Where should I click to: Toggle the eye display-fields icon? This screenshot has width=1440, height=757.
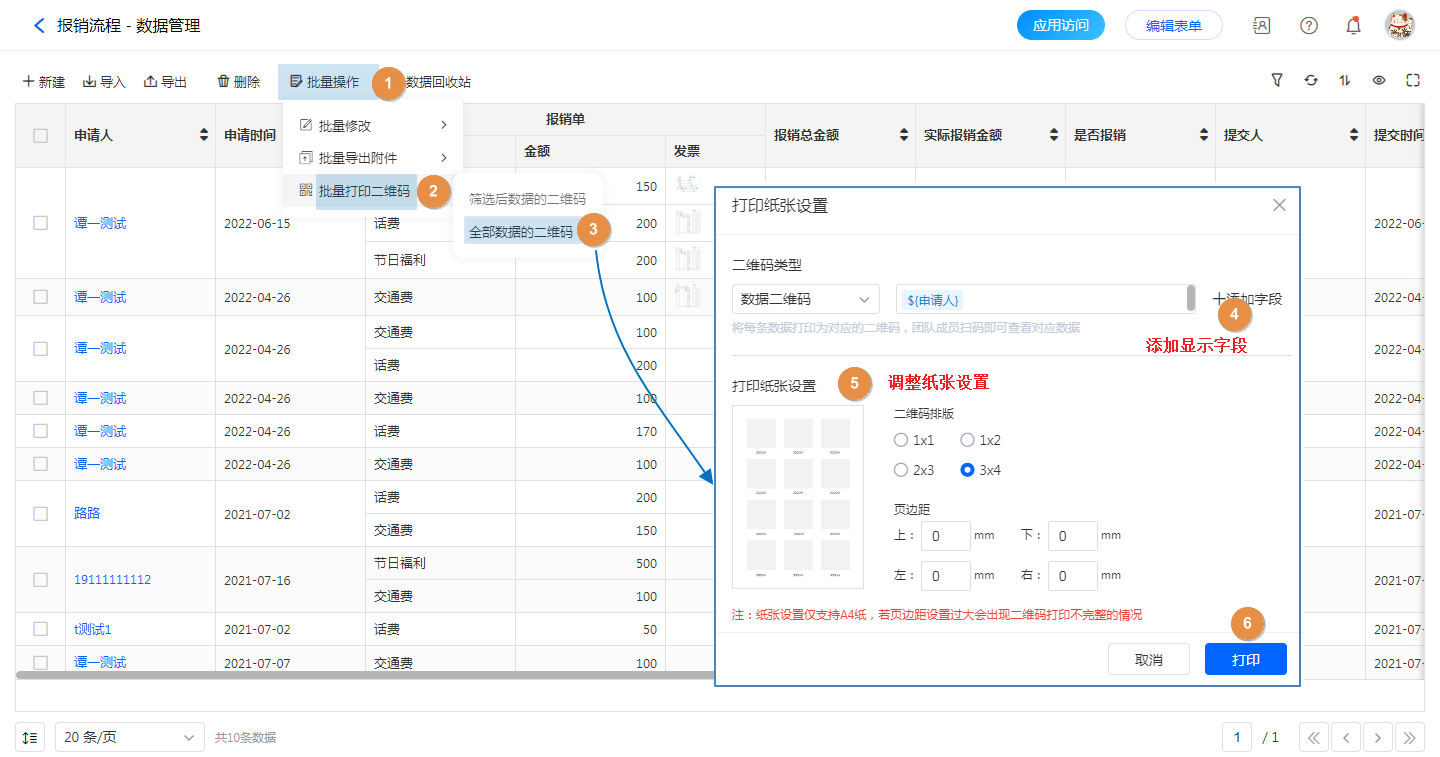point(1379,81)
